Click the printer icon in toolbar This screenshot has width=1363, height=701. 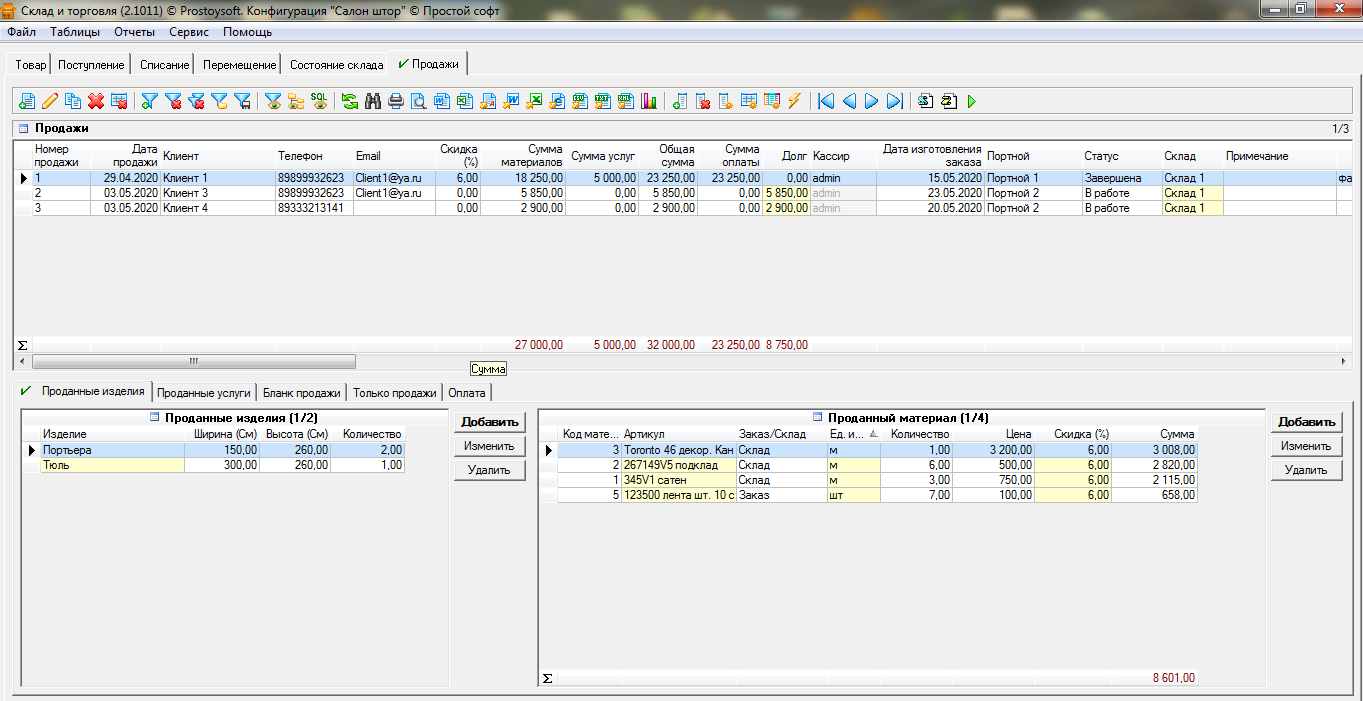pos(396,101)
